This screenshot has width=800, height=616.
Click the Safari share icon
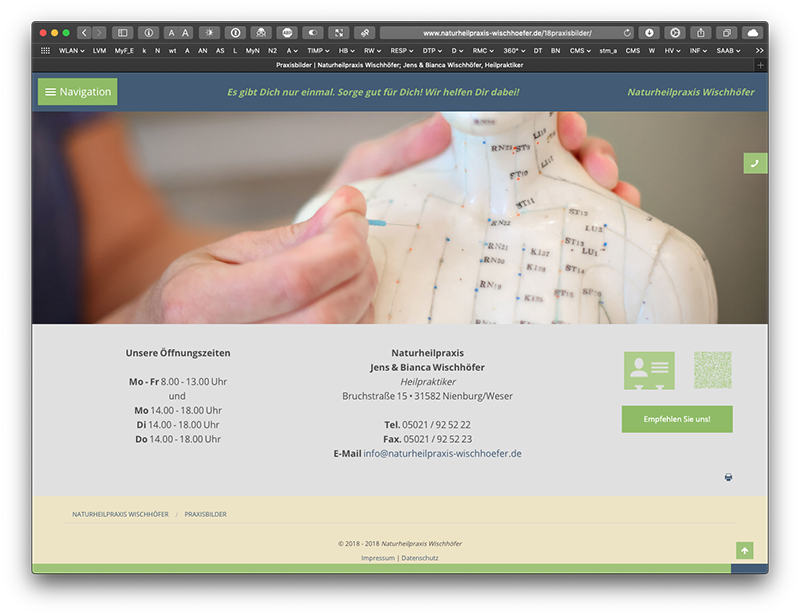coord(701,33)
